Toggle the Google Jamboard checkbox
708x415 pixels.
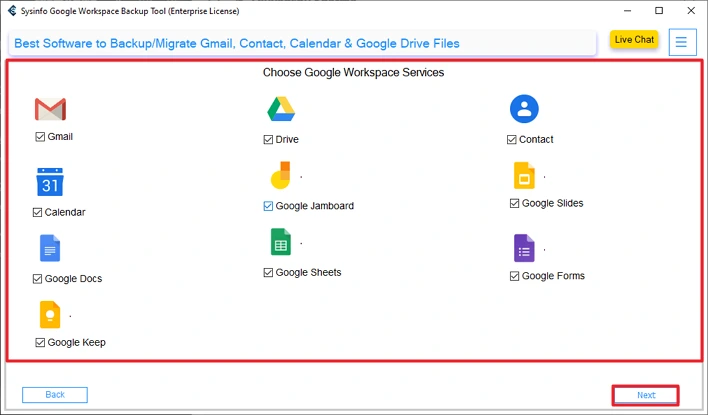tap(268, 206)
